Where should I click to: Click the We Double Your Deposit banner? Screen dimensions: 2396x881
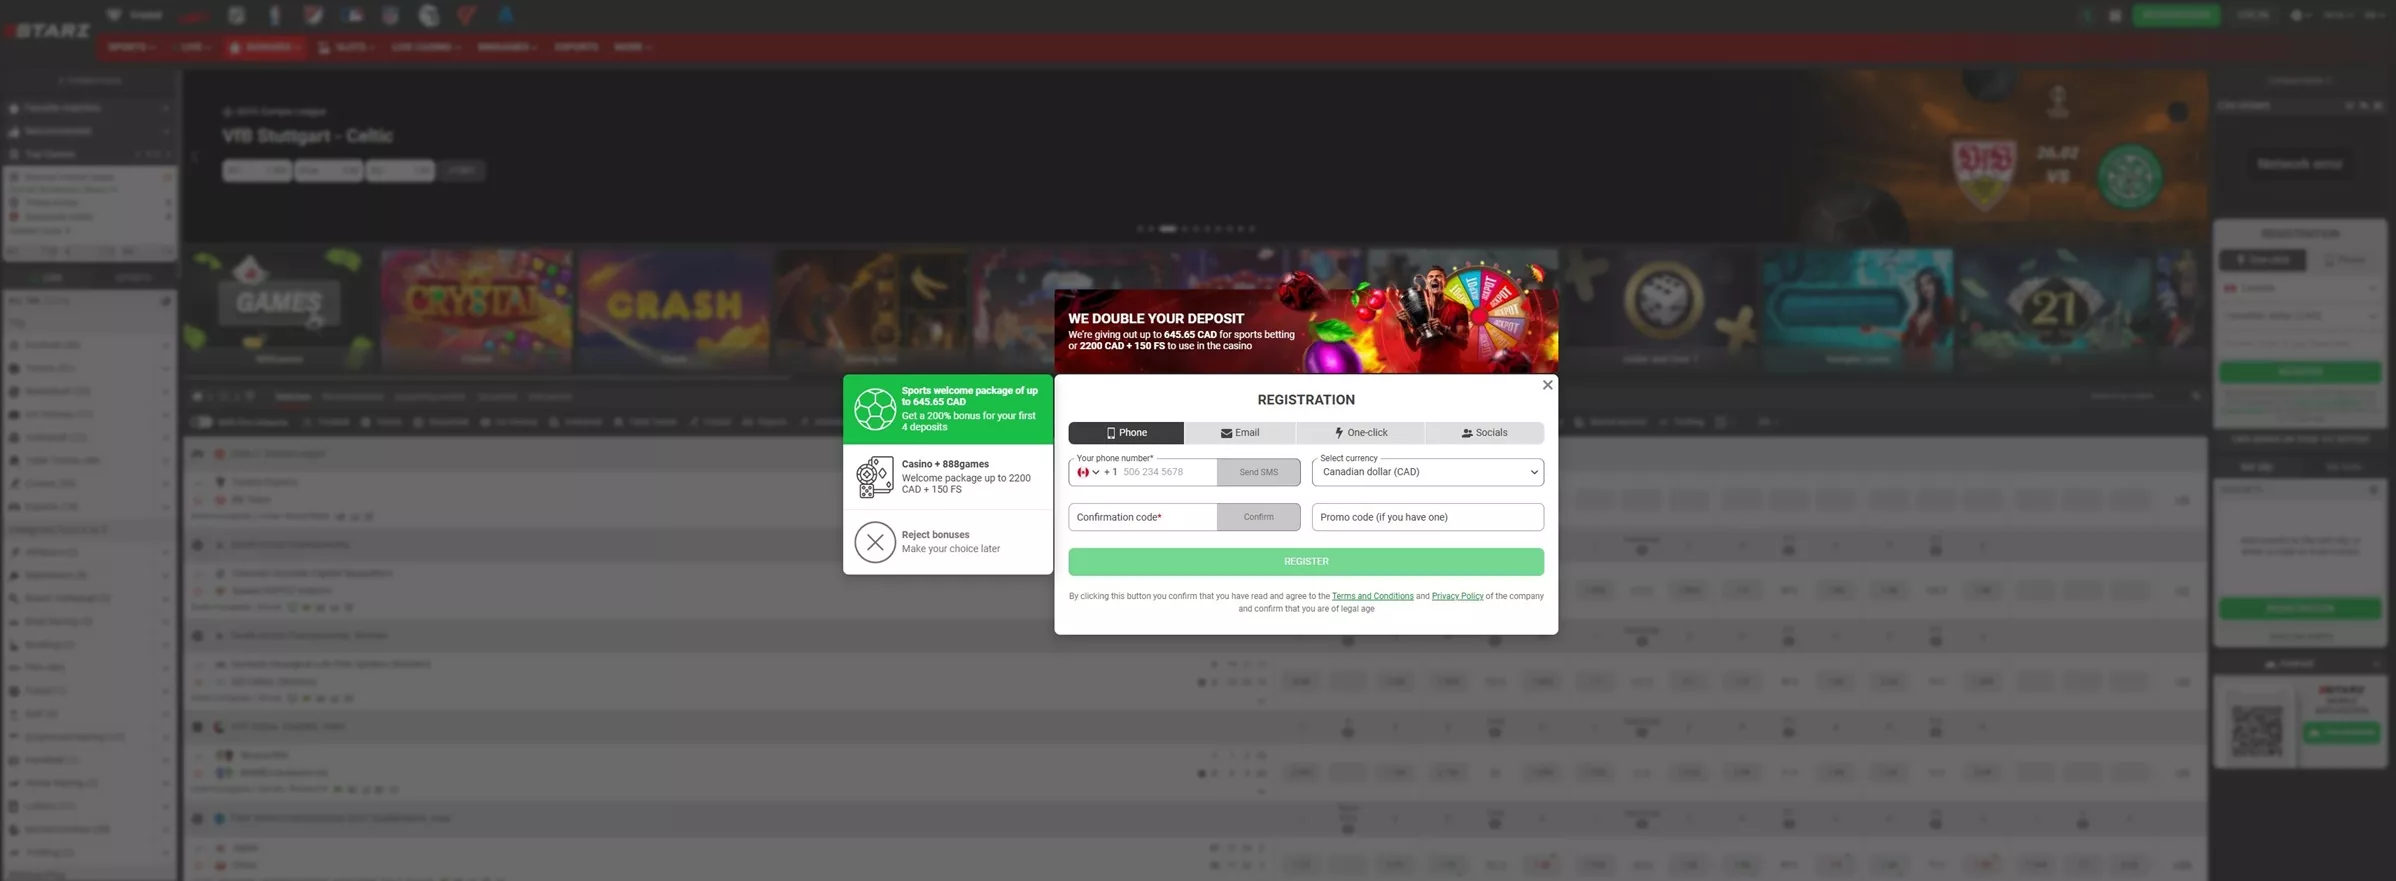pos(1305,331)
